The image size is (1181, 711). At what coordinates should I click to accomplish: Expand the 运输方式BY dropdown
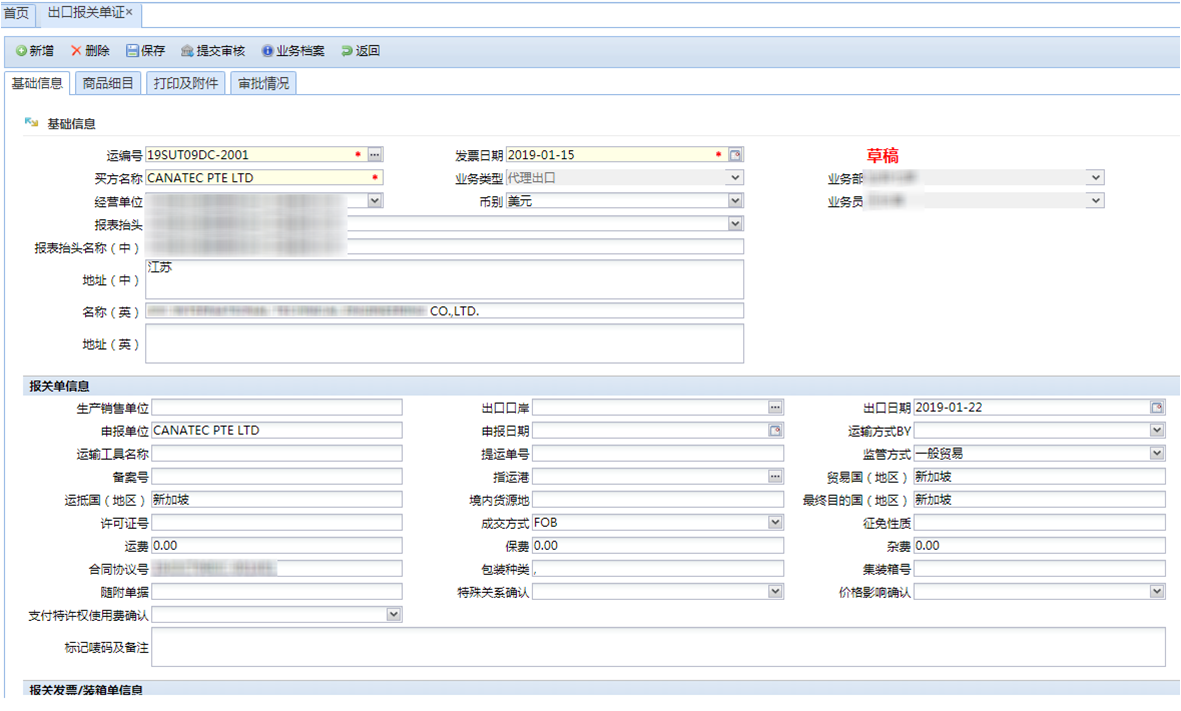pyautogui.click(x=1157, y=431)
